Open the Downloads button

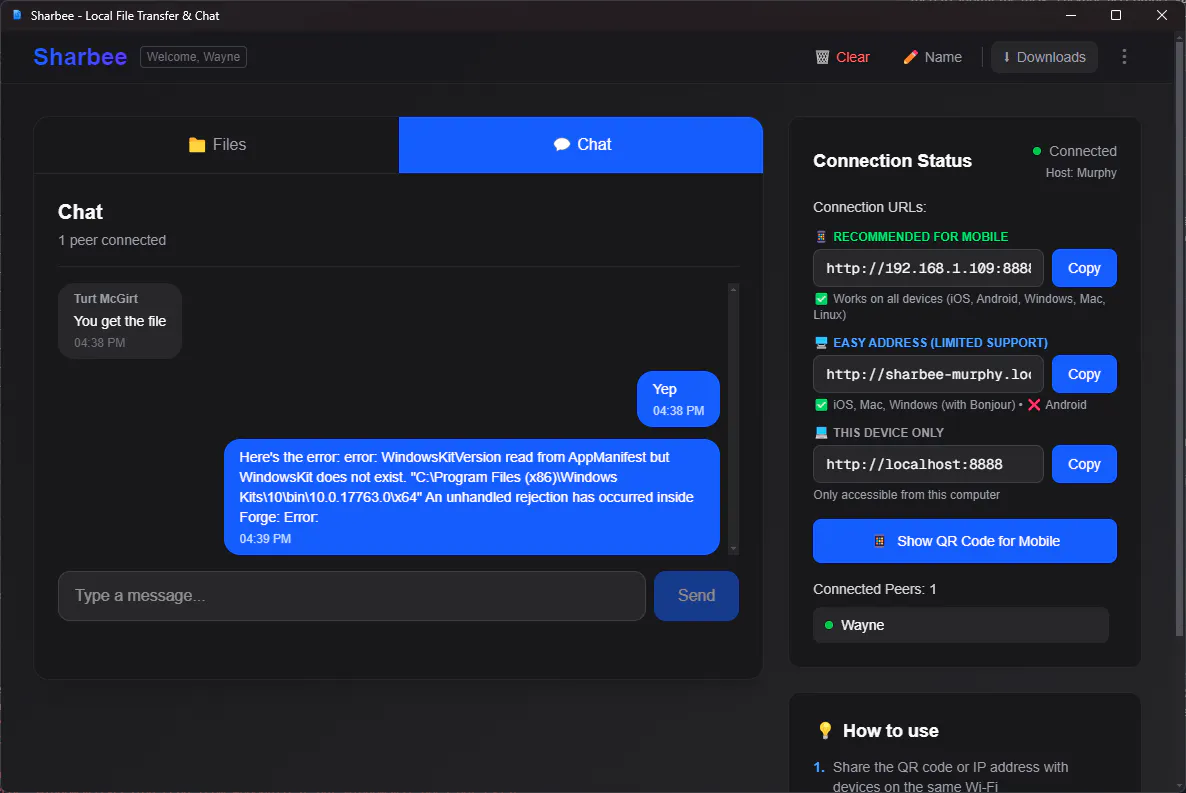pos(1044,58)
